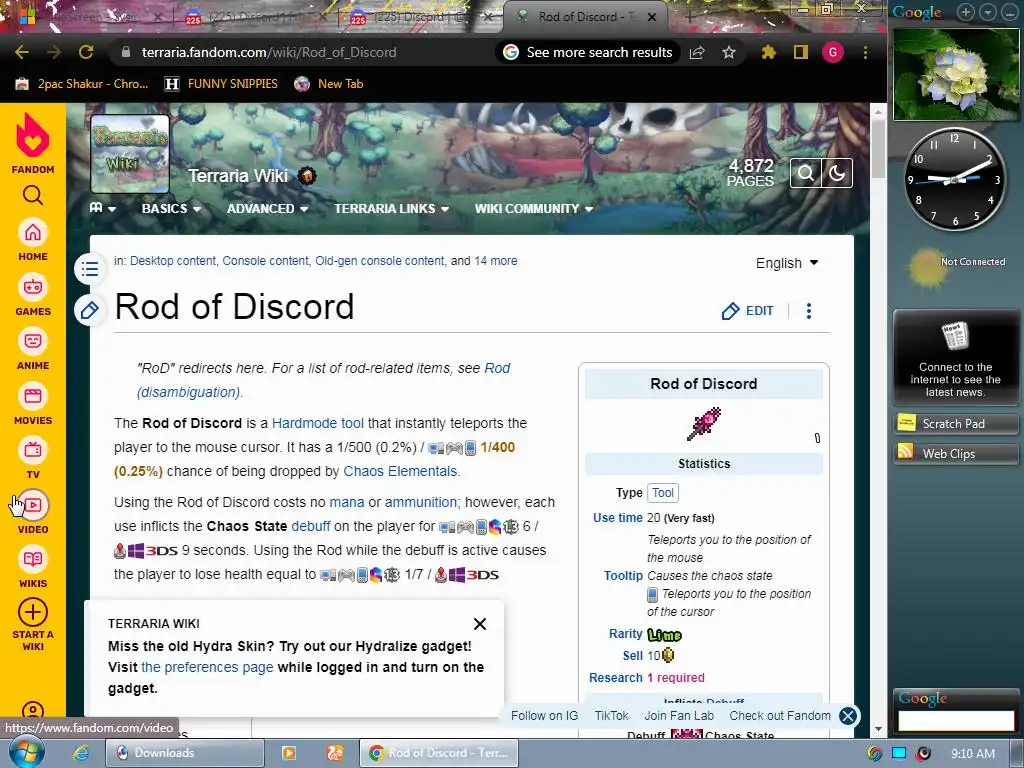Viewport: 1024px width, 768px height.
Task: Open Web Clips gadget
Action: coord(955,454)
